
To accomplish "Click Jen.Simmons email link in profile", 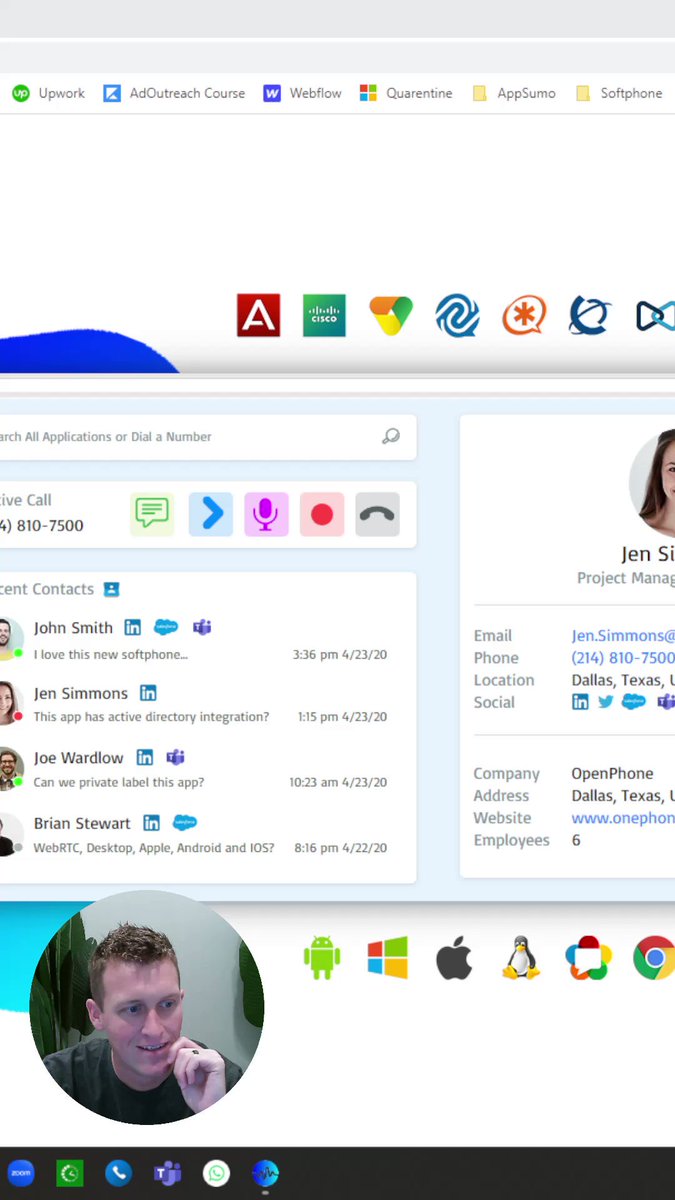I will coord(623,635).
